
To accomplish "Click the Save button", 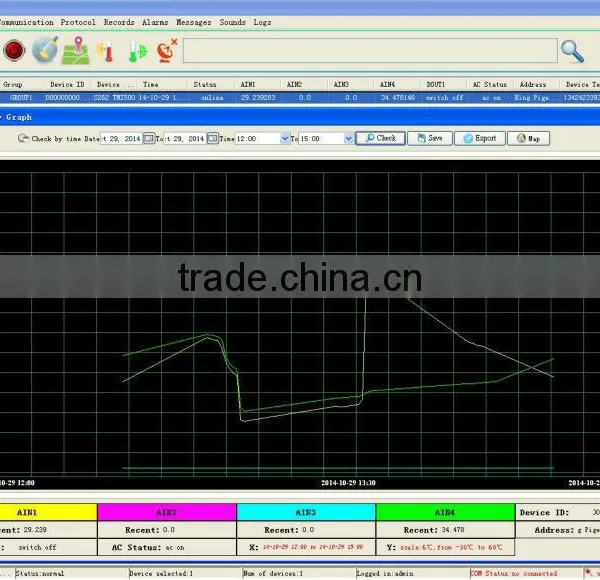I will point(430,138).
